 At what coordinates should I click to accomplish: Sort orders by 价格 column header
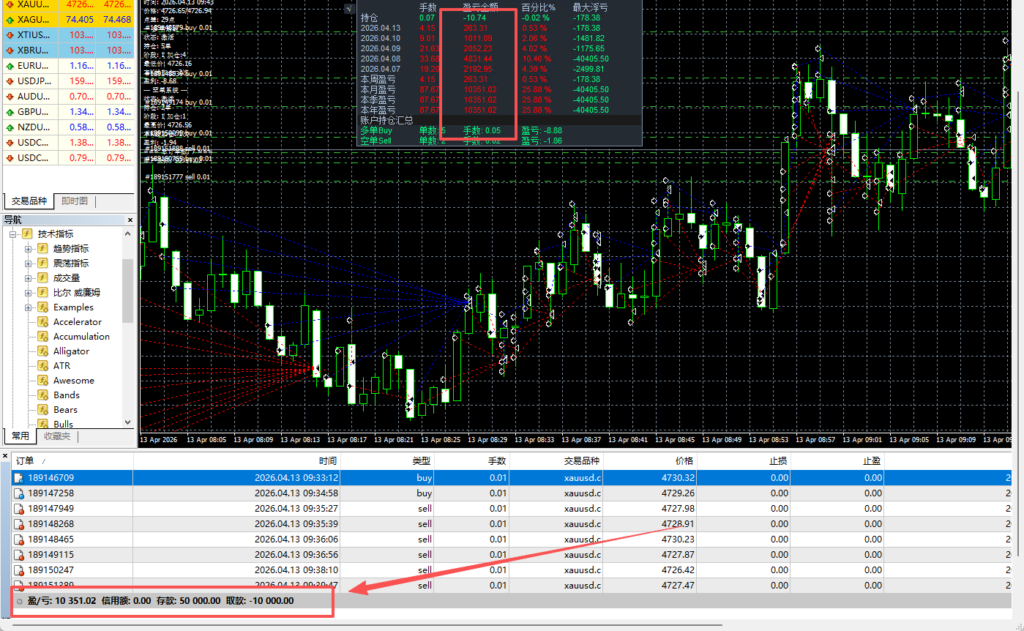(x=684, y=461)
